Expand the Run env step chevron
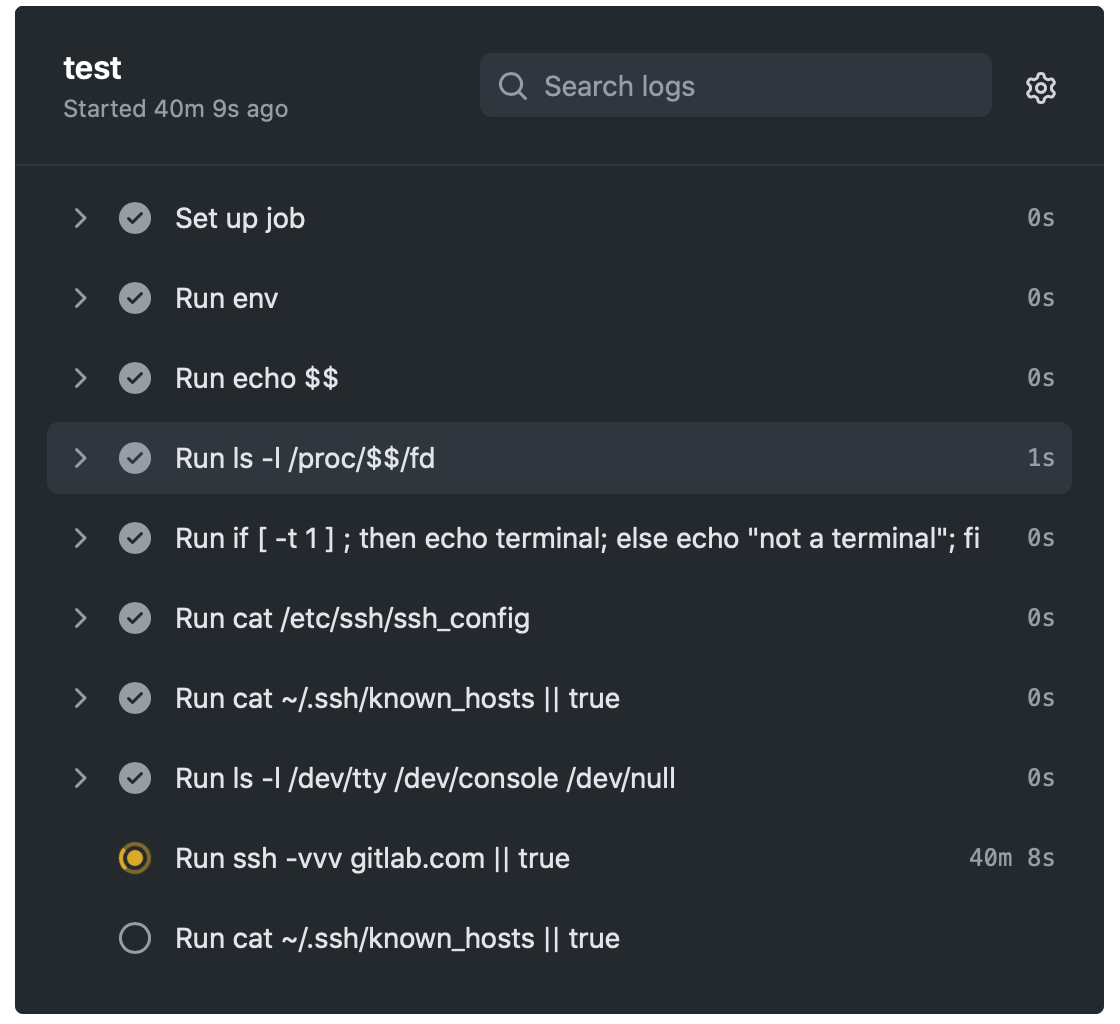 click(80, 298)
